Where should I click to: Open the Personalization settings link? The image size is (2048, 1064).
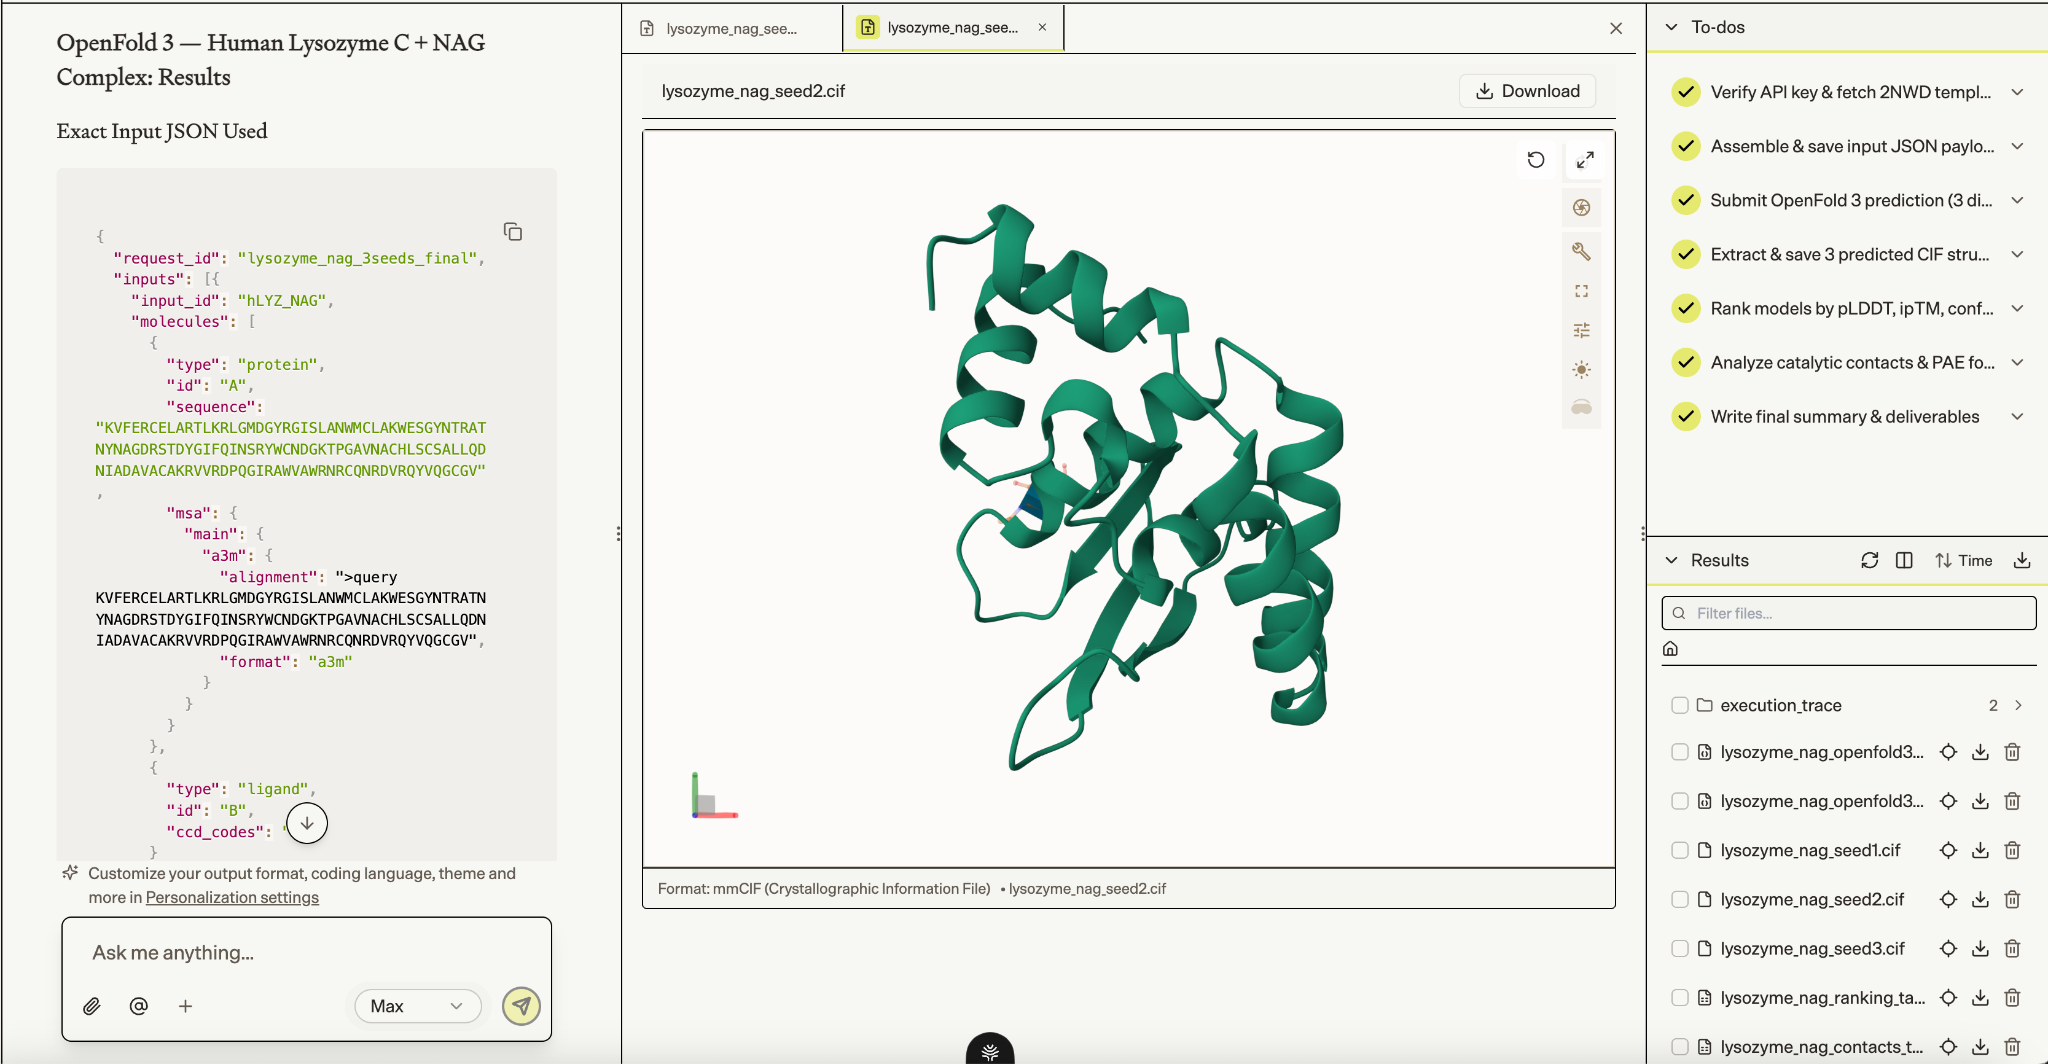tap(232, 897)
